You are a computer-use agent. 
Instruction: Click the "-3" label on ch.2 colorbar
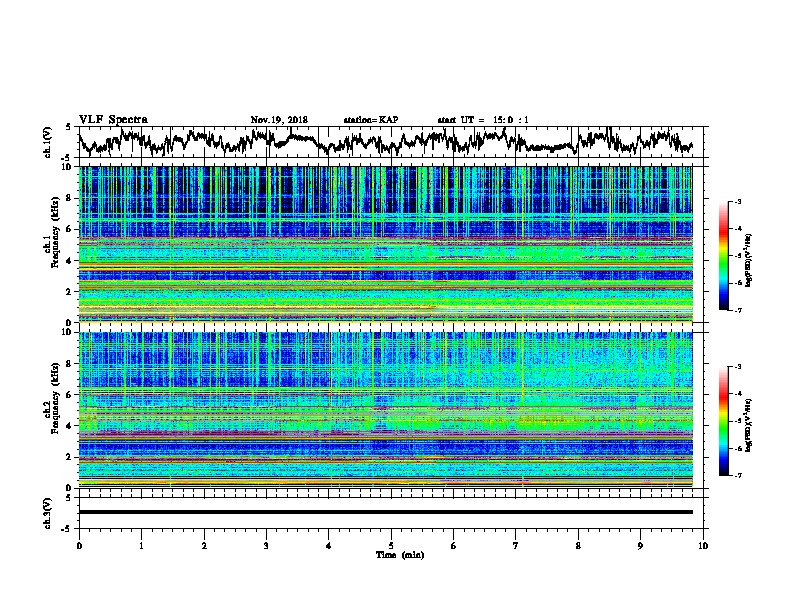tap(738, 367)
